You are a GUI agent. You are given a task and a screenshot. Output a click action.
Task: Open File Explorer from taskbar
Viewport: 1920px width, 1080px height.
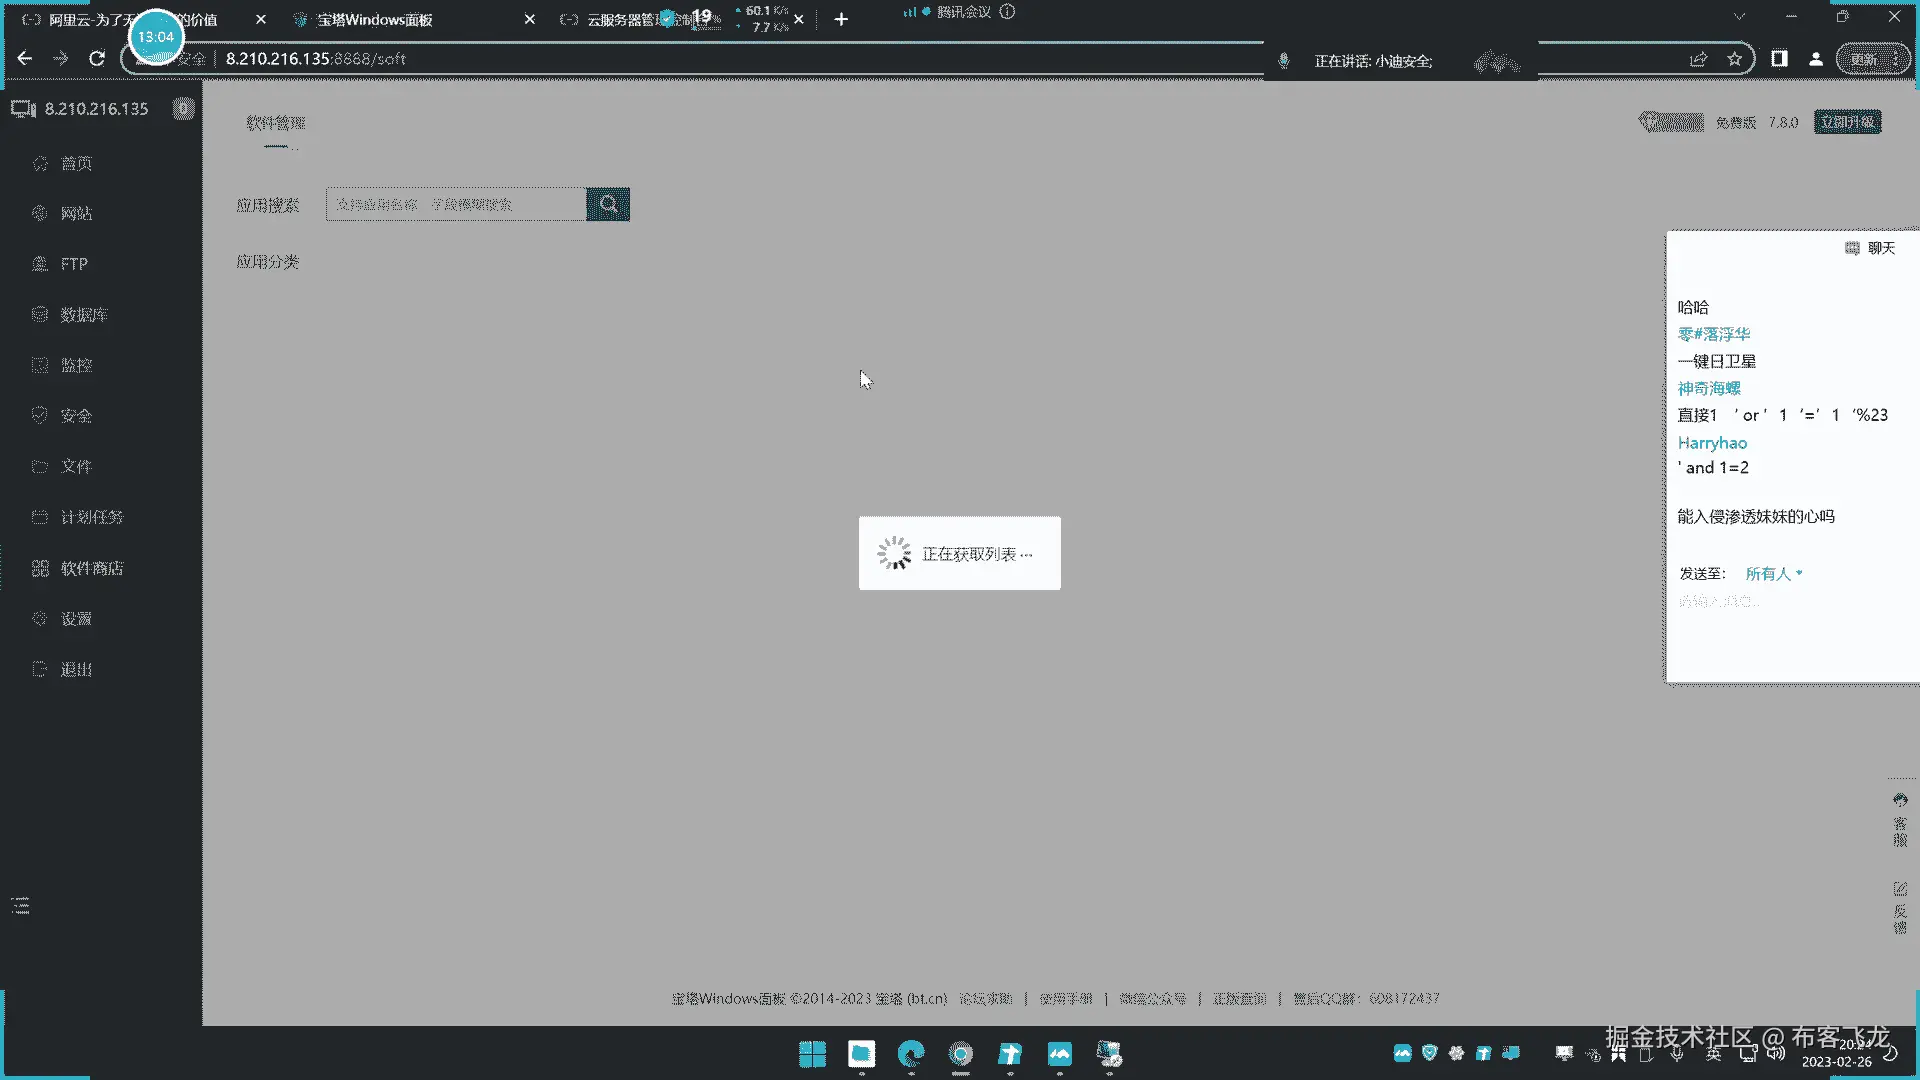point(861,1054)
